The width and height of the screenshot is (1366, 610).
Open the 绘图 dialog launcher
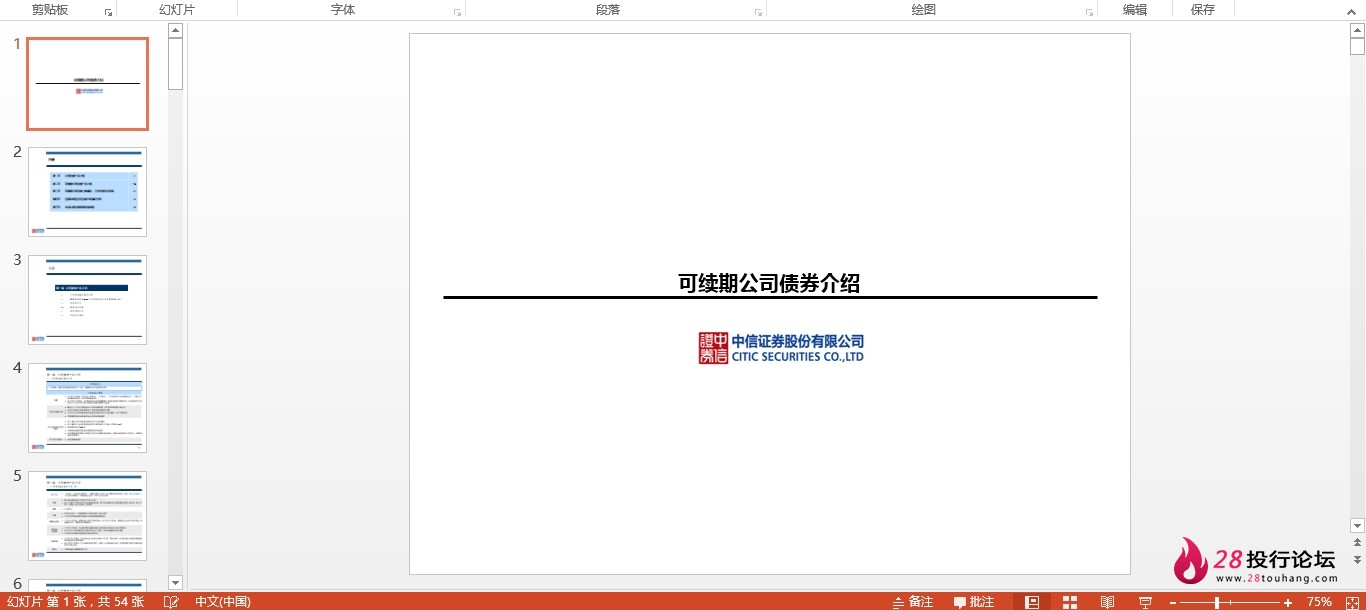coord(1089,13)
